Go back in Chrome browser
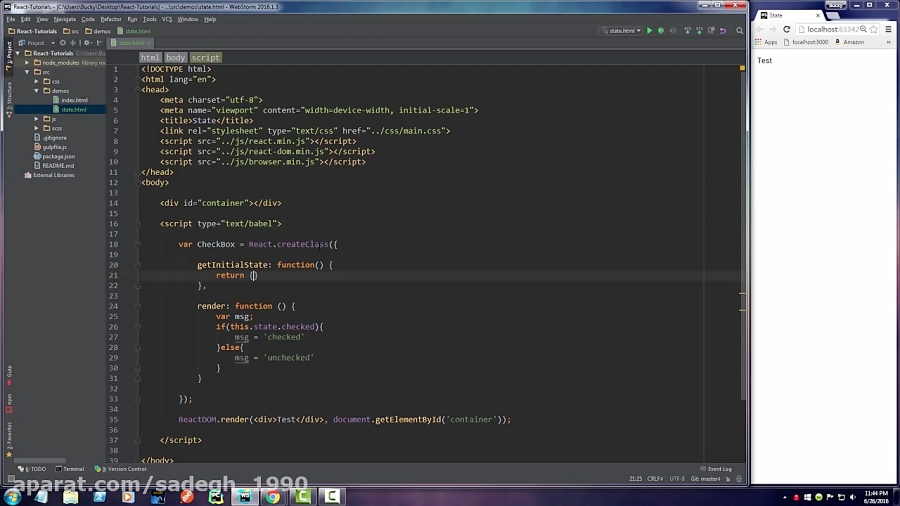Screen dimensions: 900x506 coord(760,29)
